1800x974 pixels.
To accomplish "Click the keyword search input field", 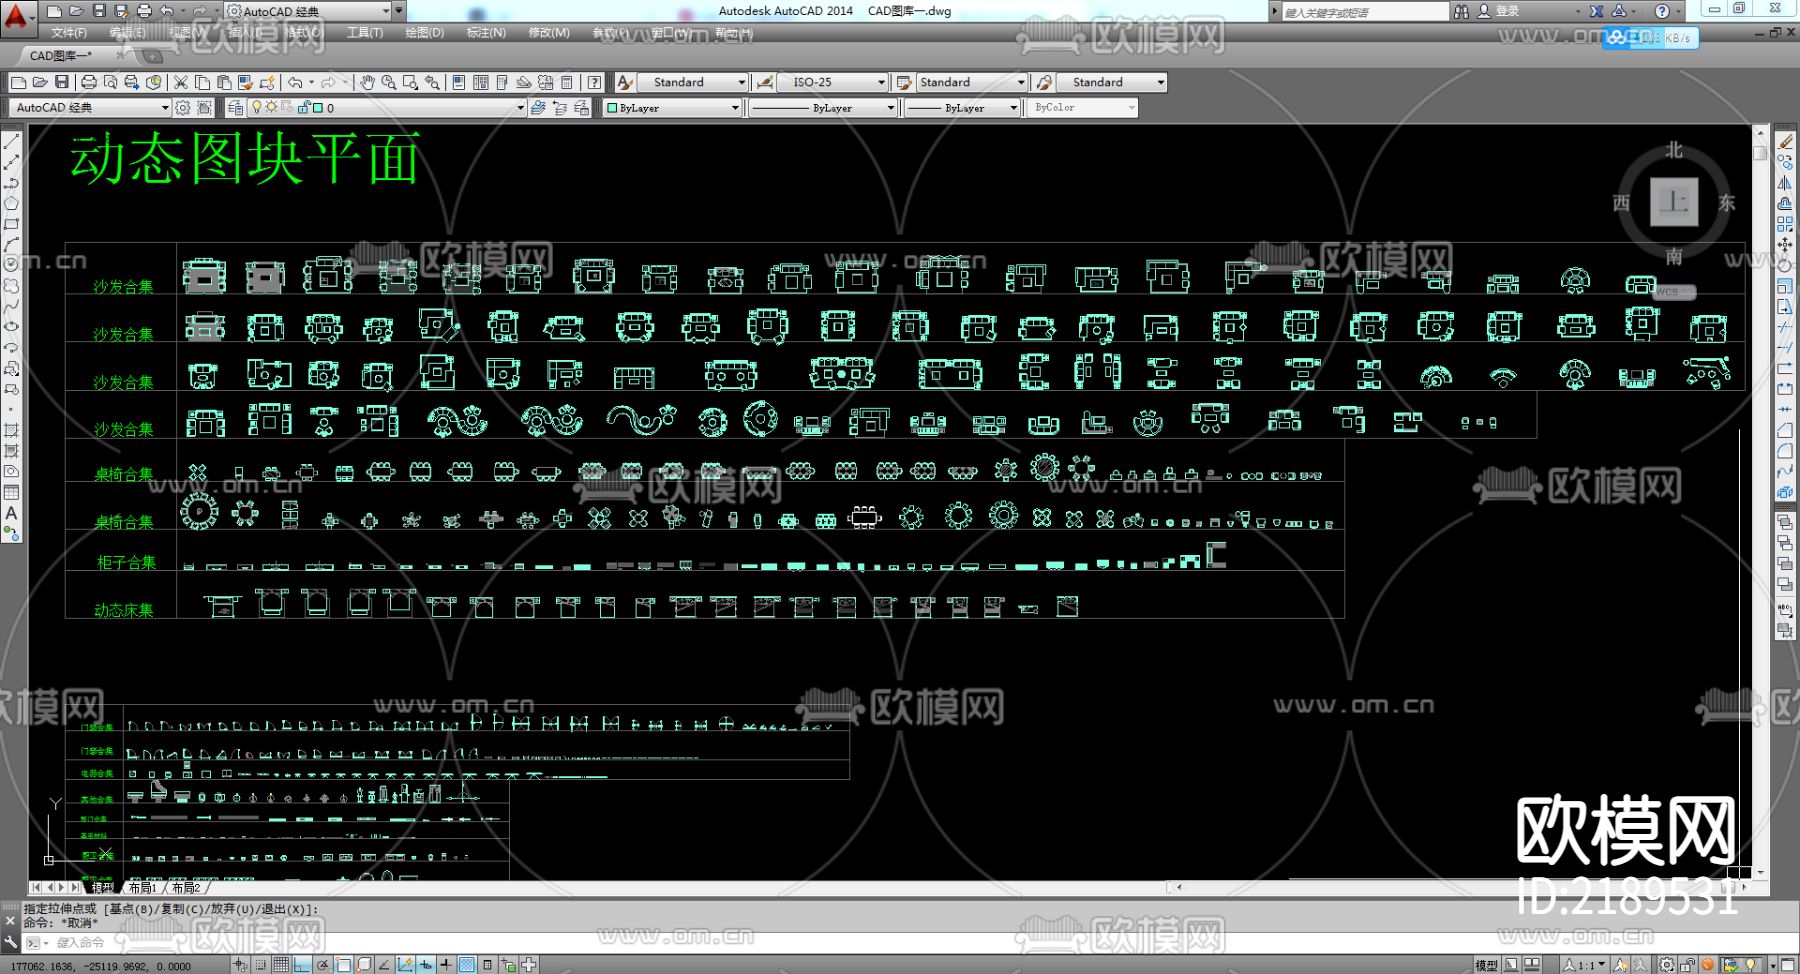I will coord(1364,12).
